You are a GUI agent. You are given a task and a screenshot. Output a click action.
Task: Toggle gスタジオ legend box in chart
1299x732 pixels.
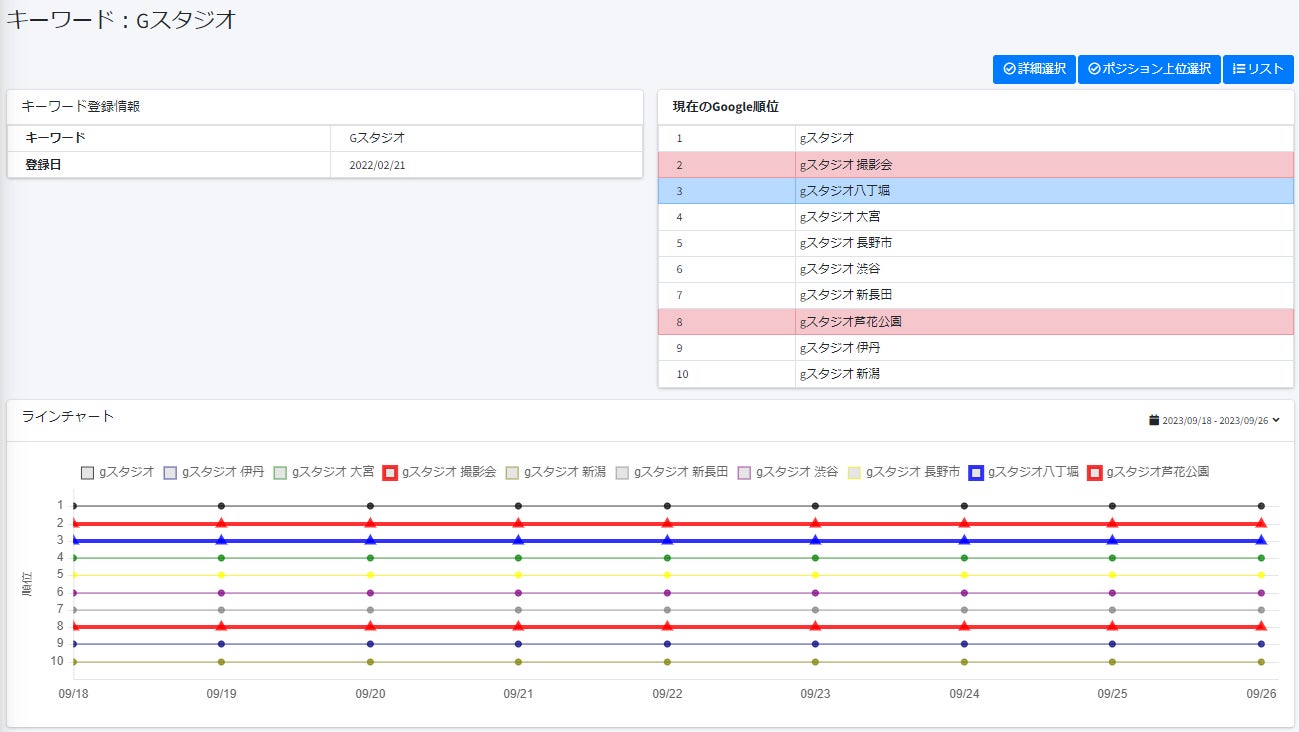pos(88,472)
